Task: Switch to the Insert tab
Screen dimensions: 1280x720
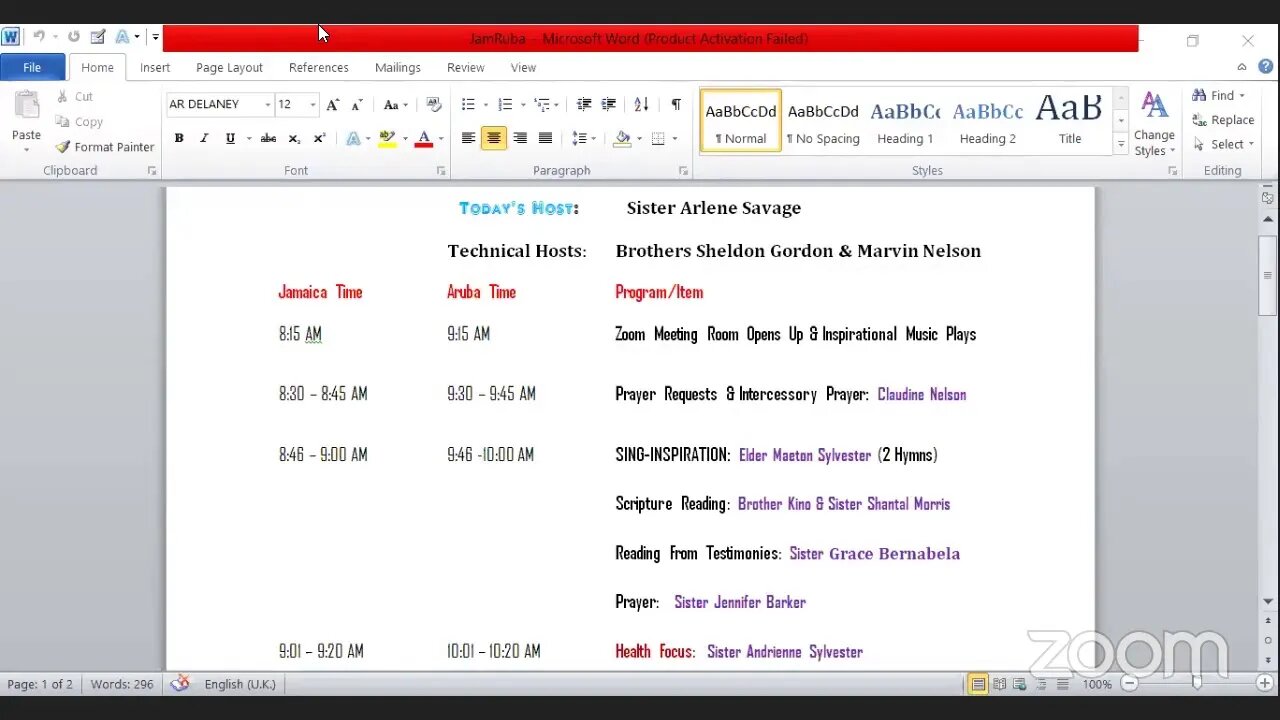Action: pyautogui.click(x=155, y=67)
